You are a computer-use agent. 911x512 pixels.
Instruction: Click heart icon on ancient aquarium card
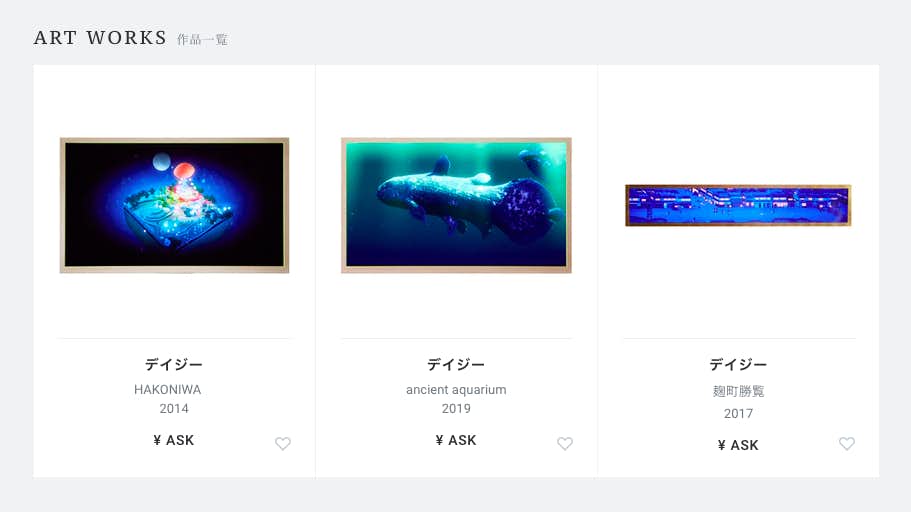565,443
